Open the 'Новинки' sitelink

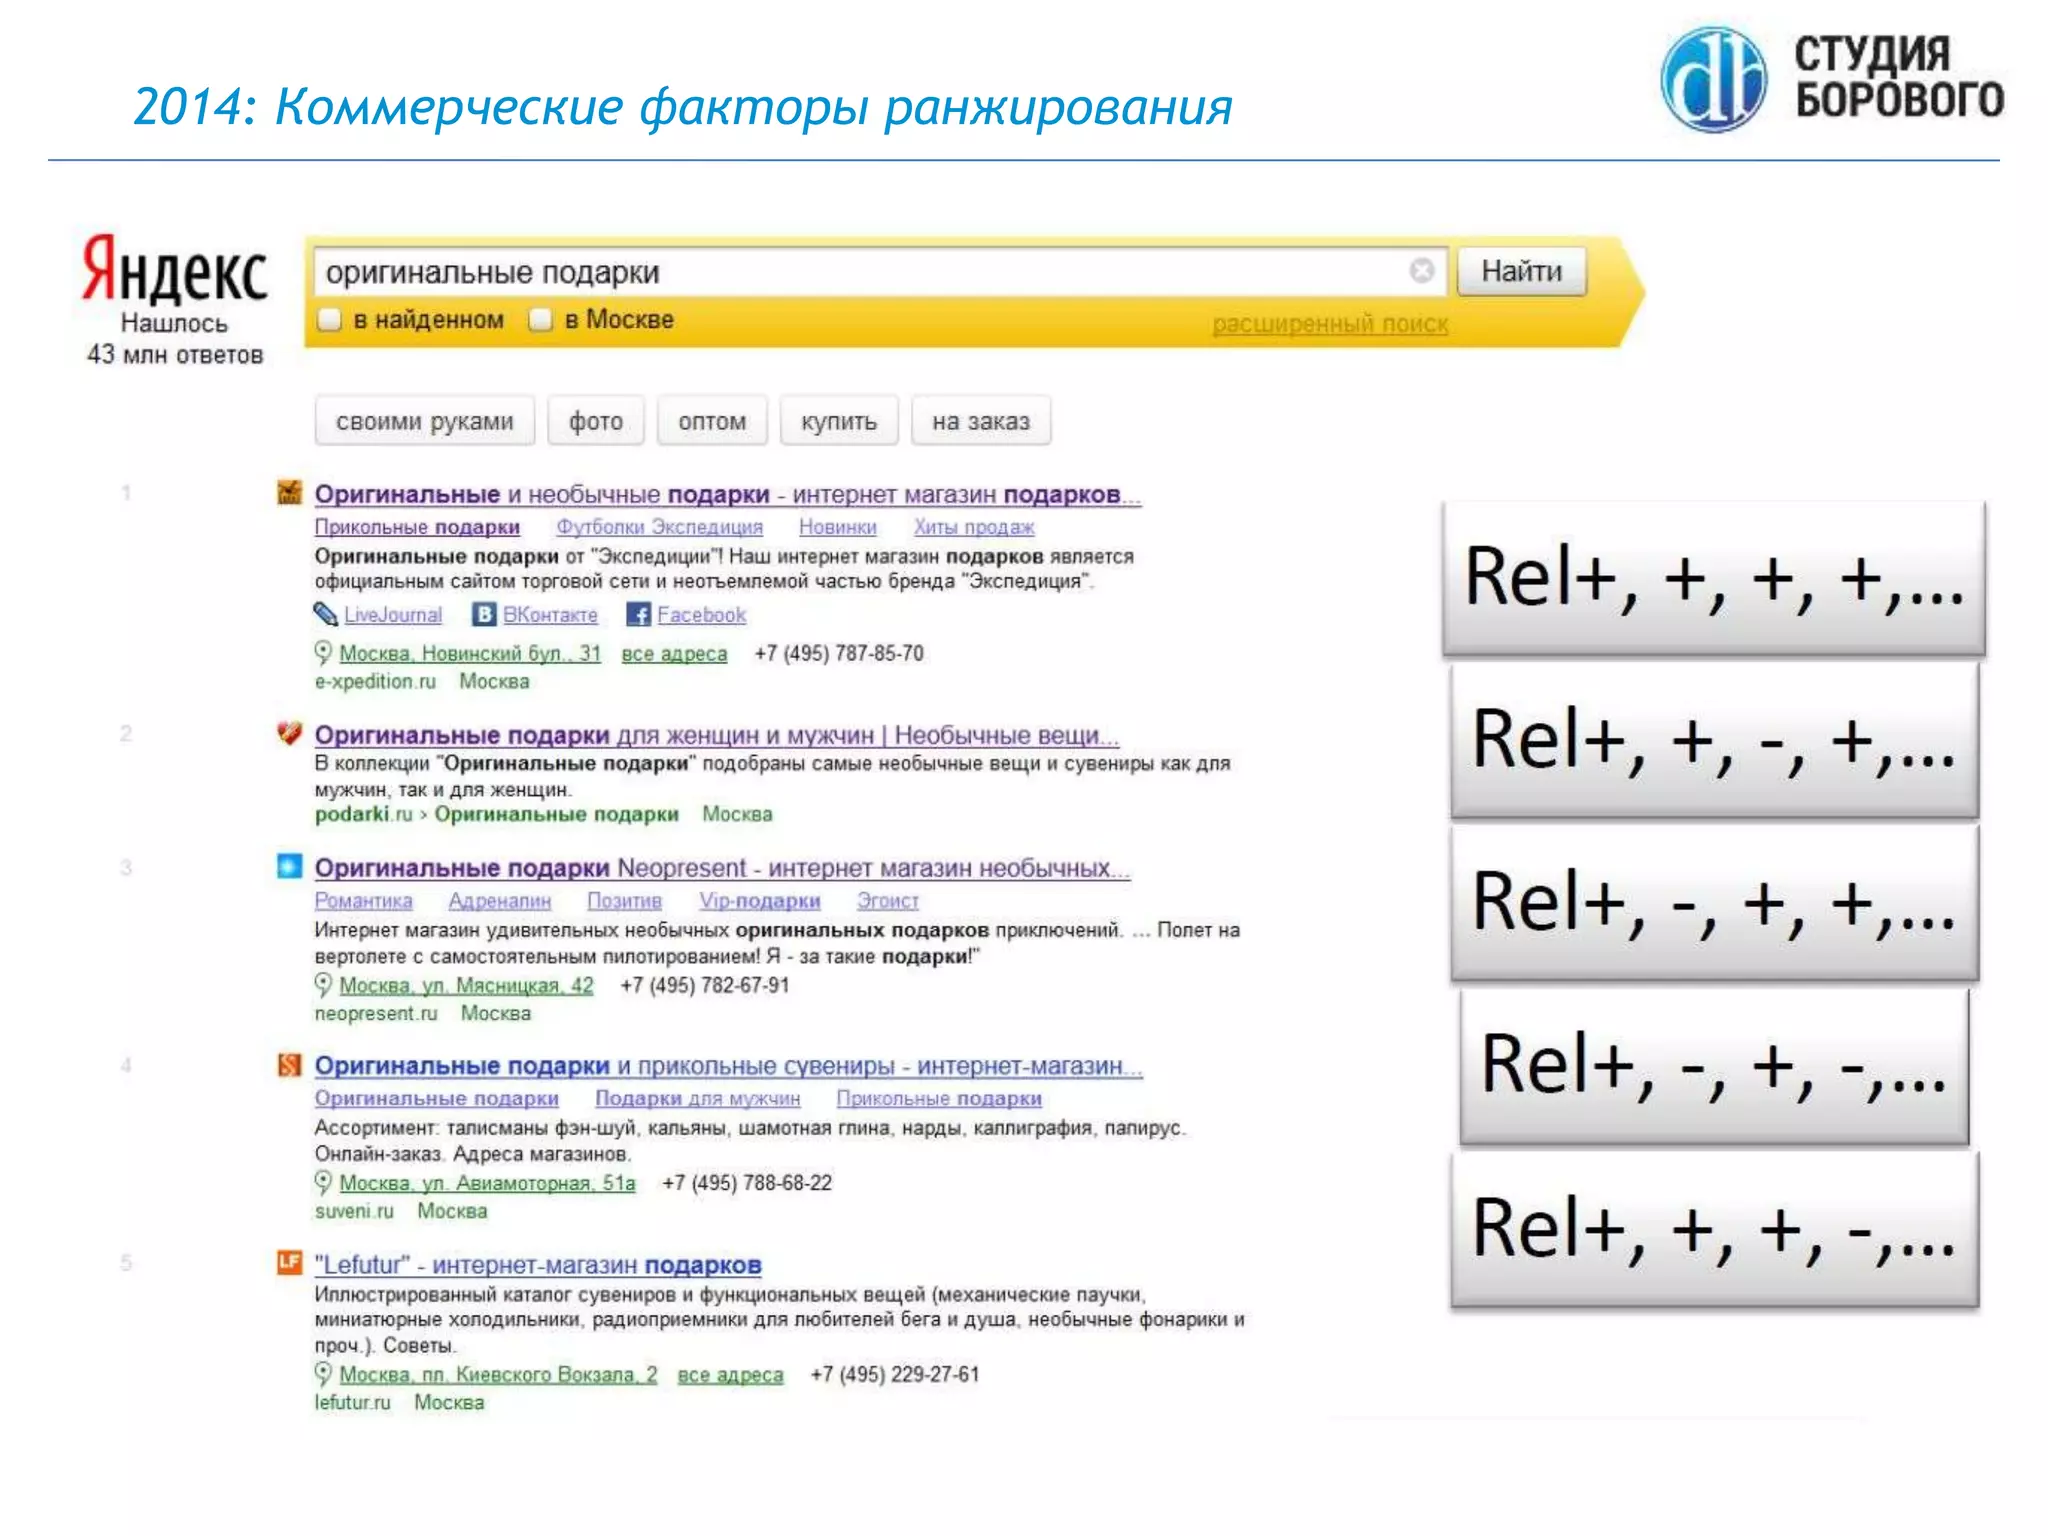[x=838, y=527]
